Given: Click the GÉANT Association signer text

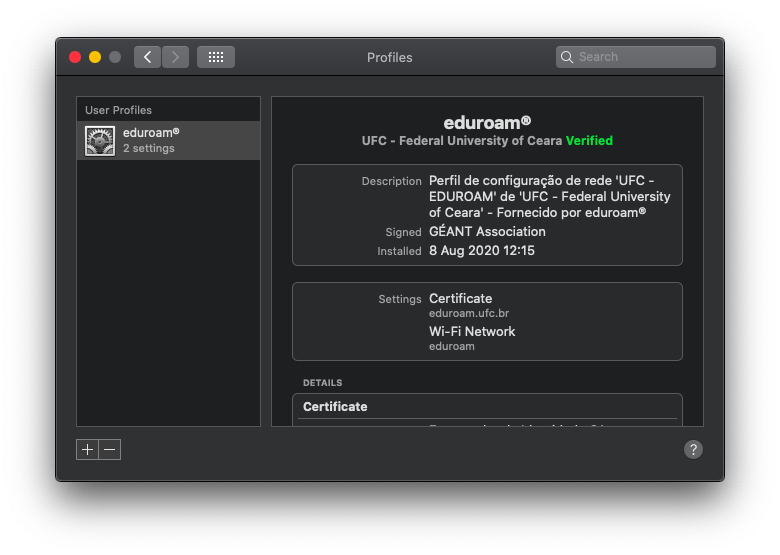Looking at the screenshot, I should click(488, 231).
